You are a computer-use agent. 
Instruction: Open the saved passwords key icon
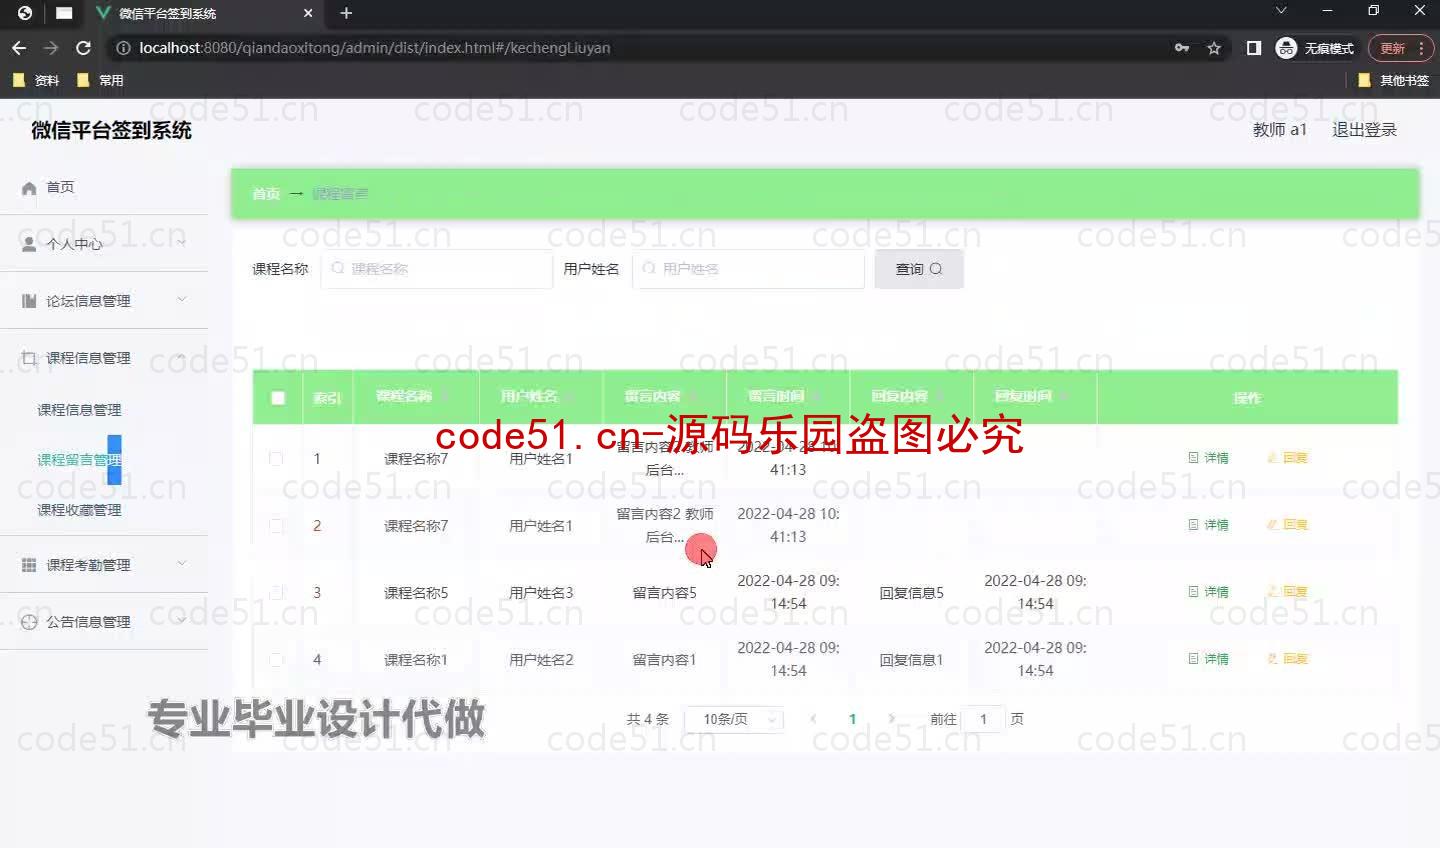pyautogui.click(x=1182, y=48)
